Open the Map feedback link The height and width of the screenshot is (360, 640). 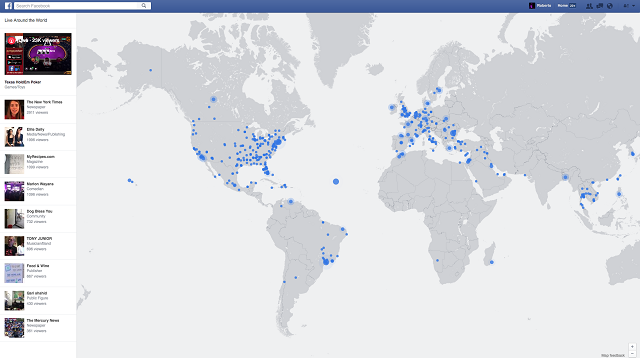[x=613, y=356]
